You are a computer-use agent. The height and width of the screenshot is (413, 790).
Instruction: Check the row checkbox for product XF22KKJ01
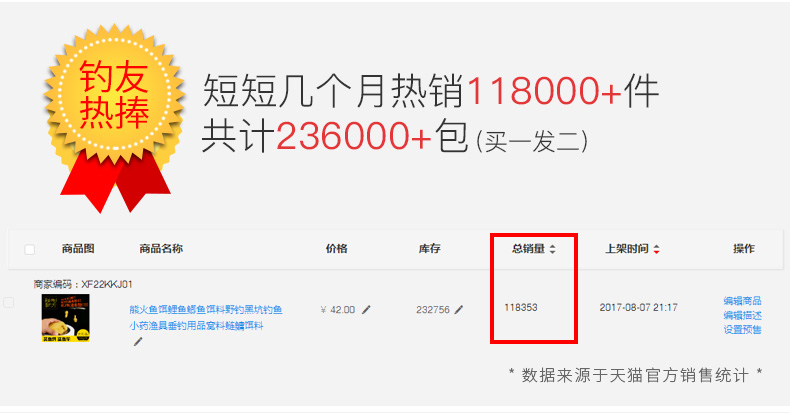coord(9,302)
